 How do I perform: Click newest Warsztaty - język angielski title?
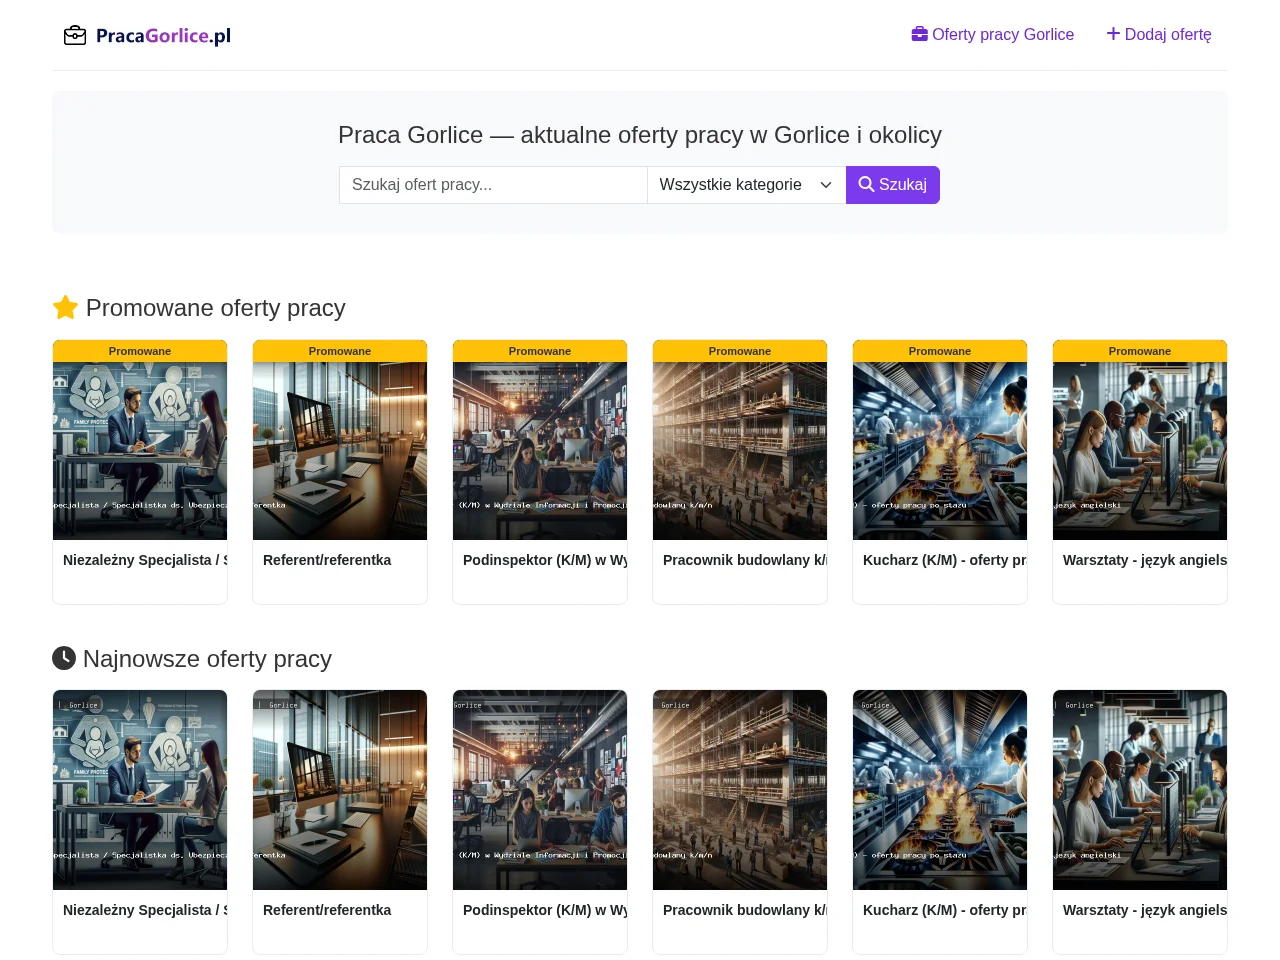[x=1145, y=910]
